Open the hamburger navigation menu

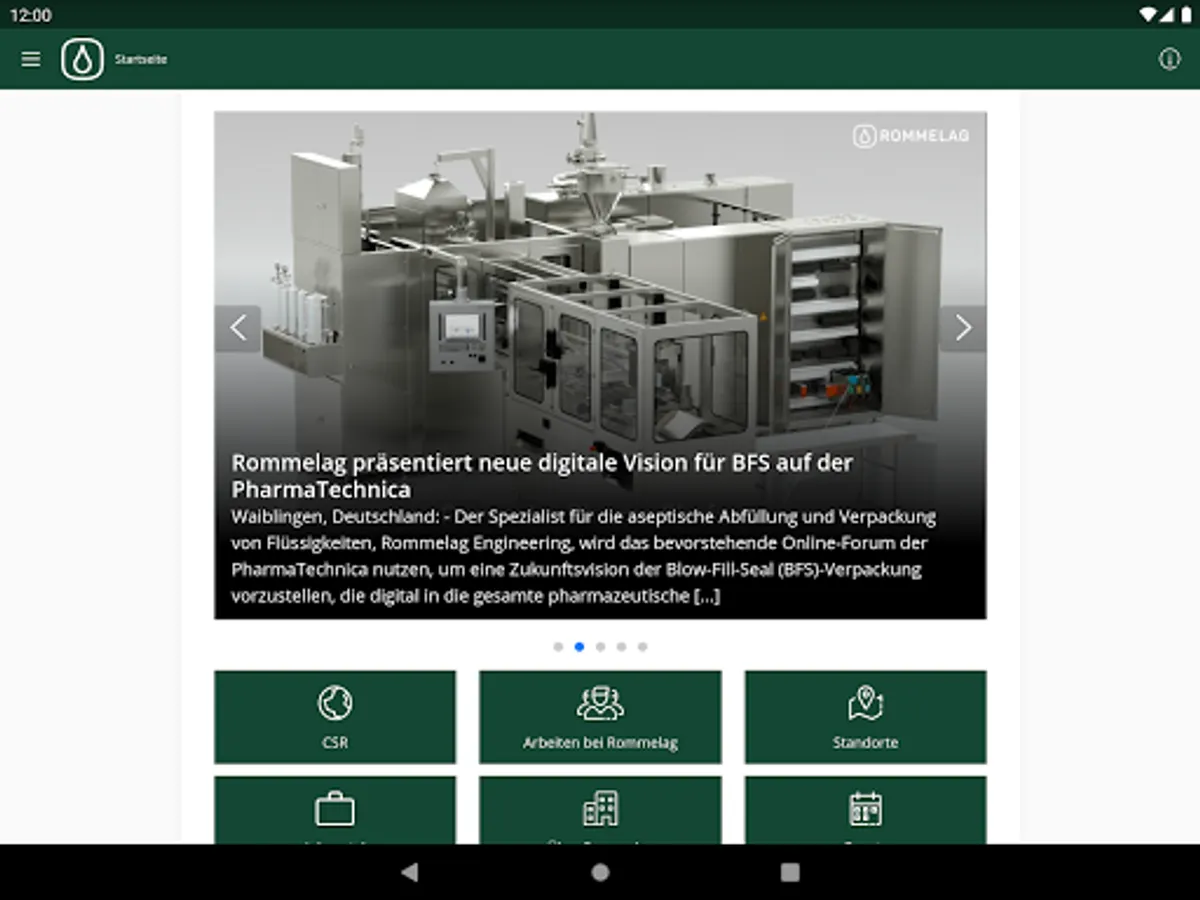(x=31, y=59)
